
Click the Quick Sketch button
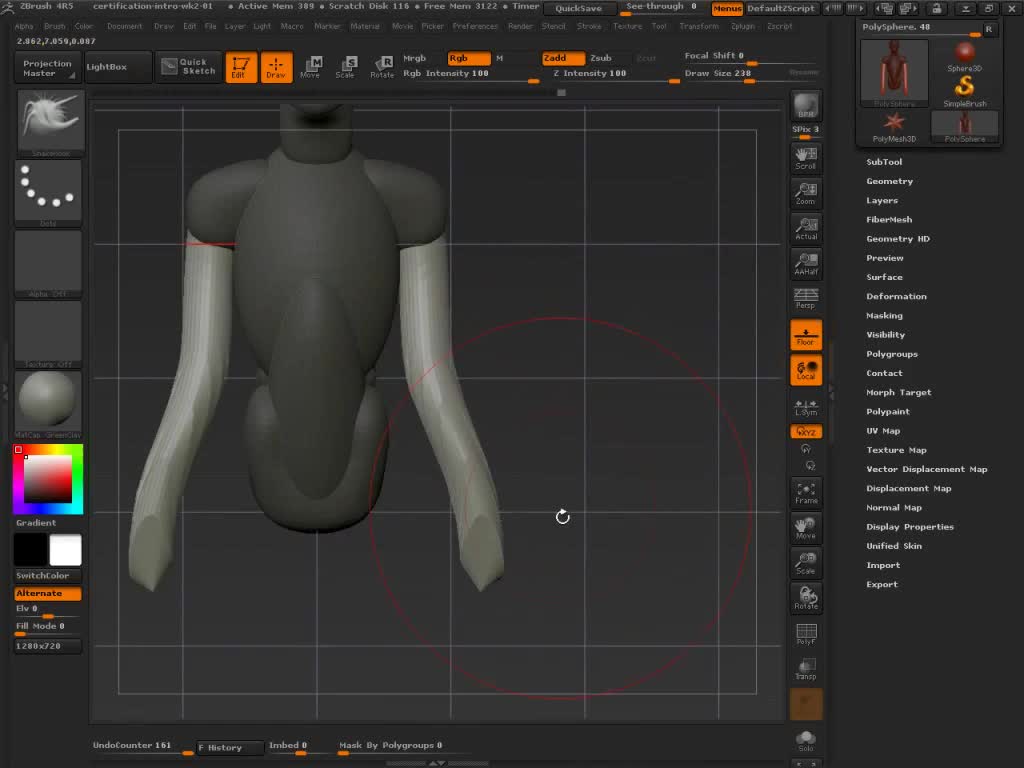coord(189,67)
